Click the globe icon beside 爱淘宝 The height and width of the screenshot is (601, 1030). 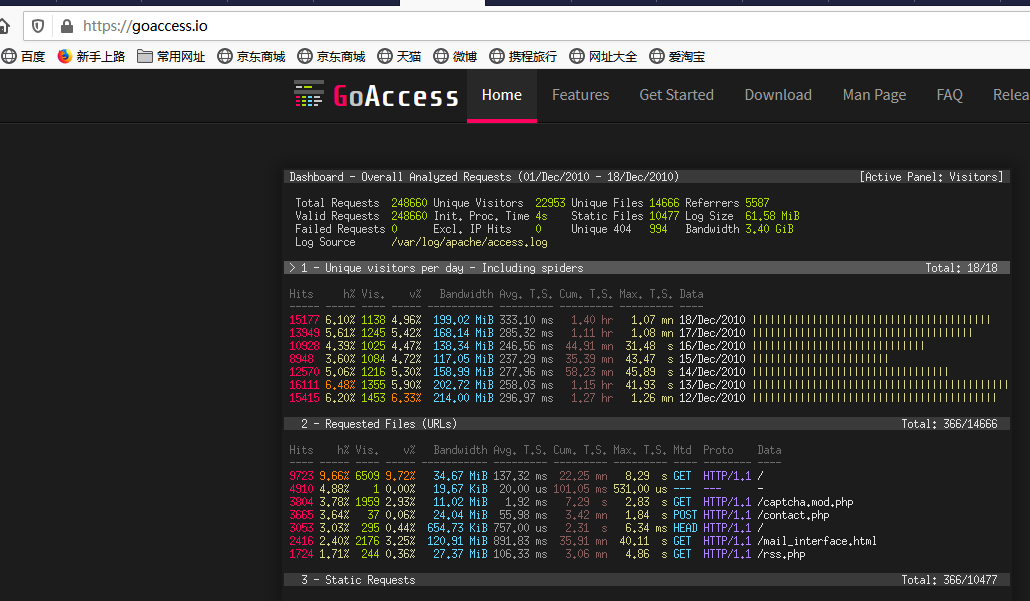click(x=656, y=57)
